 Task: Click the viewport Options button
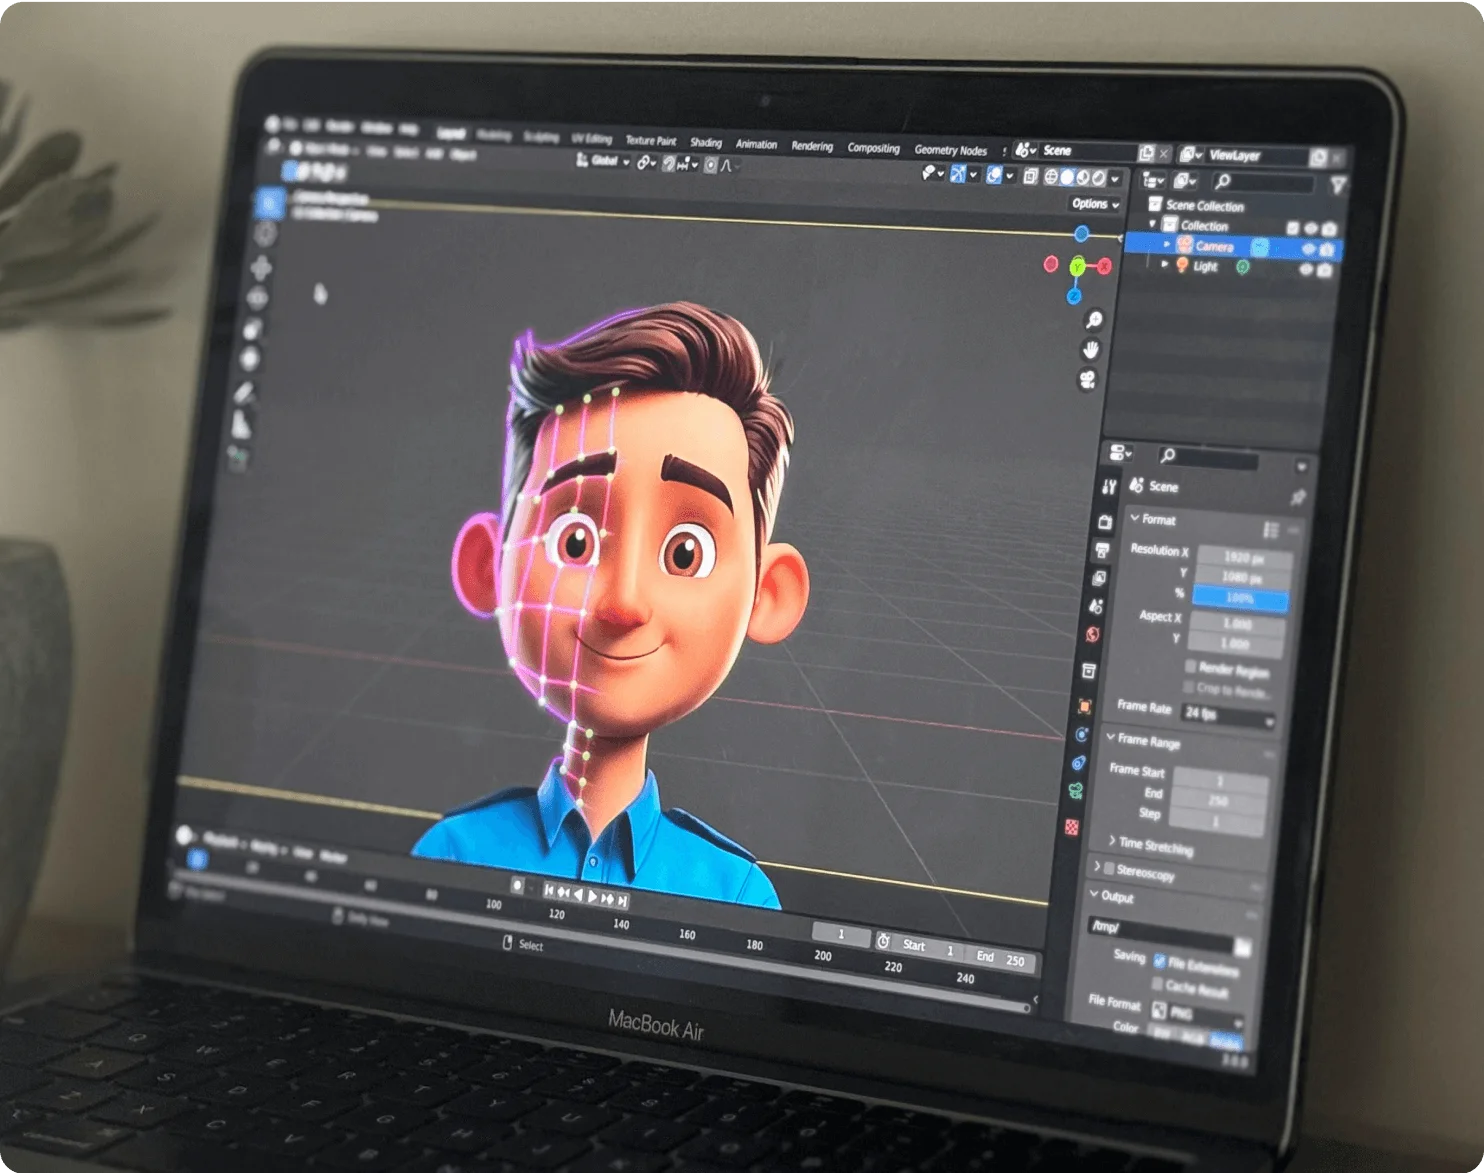point(1095,204)
